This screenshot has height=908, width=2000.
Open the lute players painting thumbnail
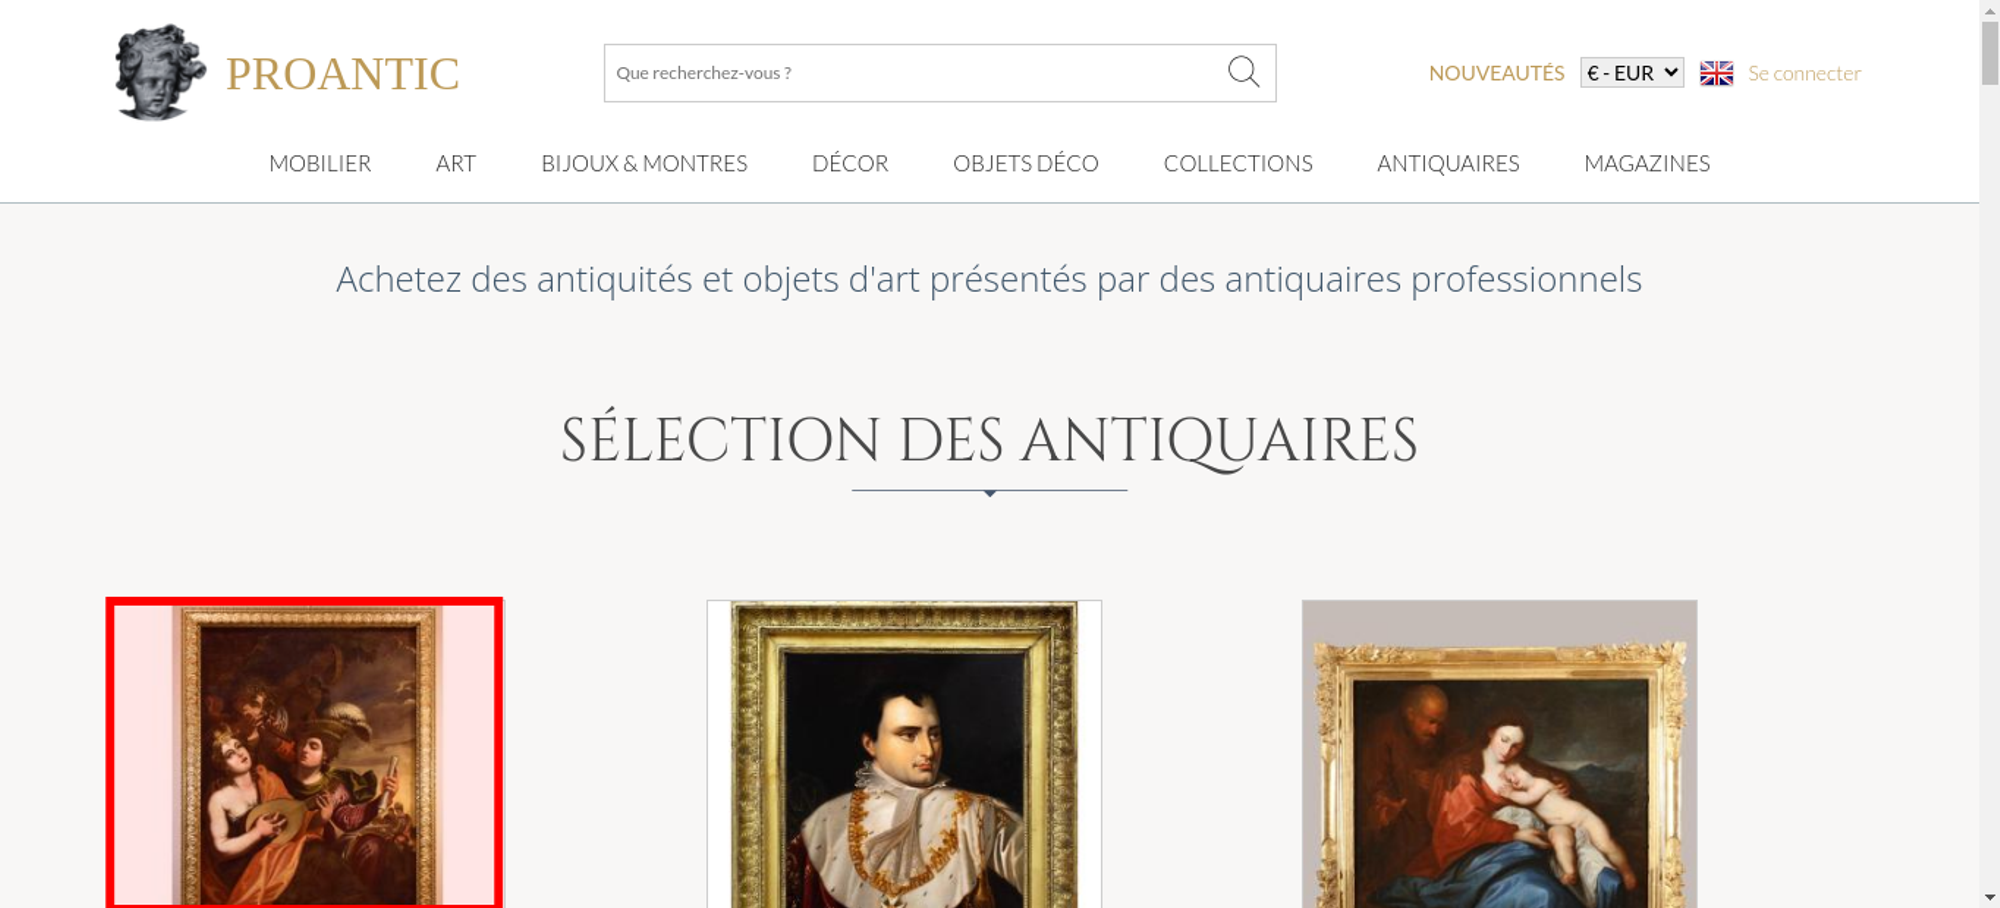pos(304,753)
